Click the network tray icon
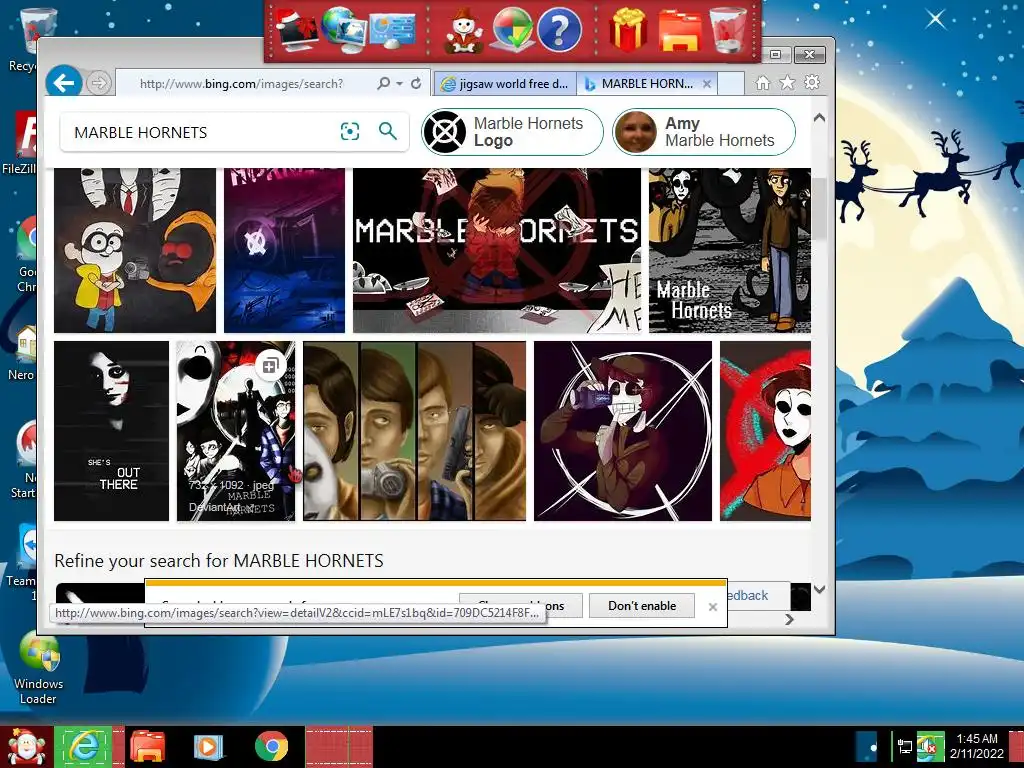1024x768 pixels. (904, 746)
